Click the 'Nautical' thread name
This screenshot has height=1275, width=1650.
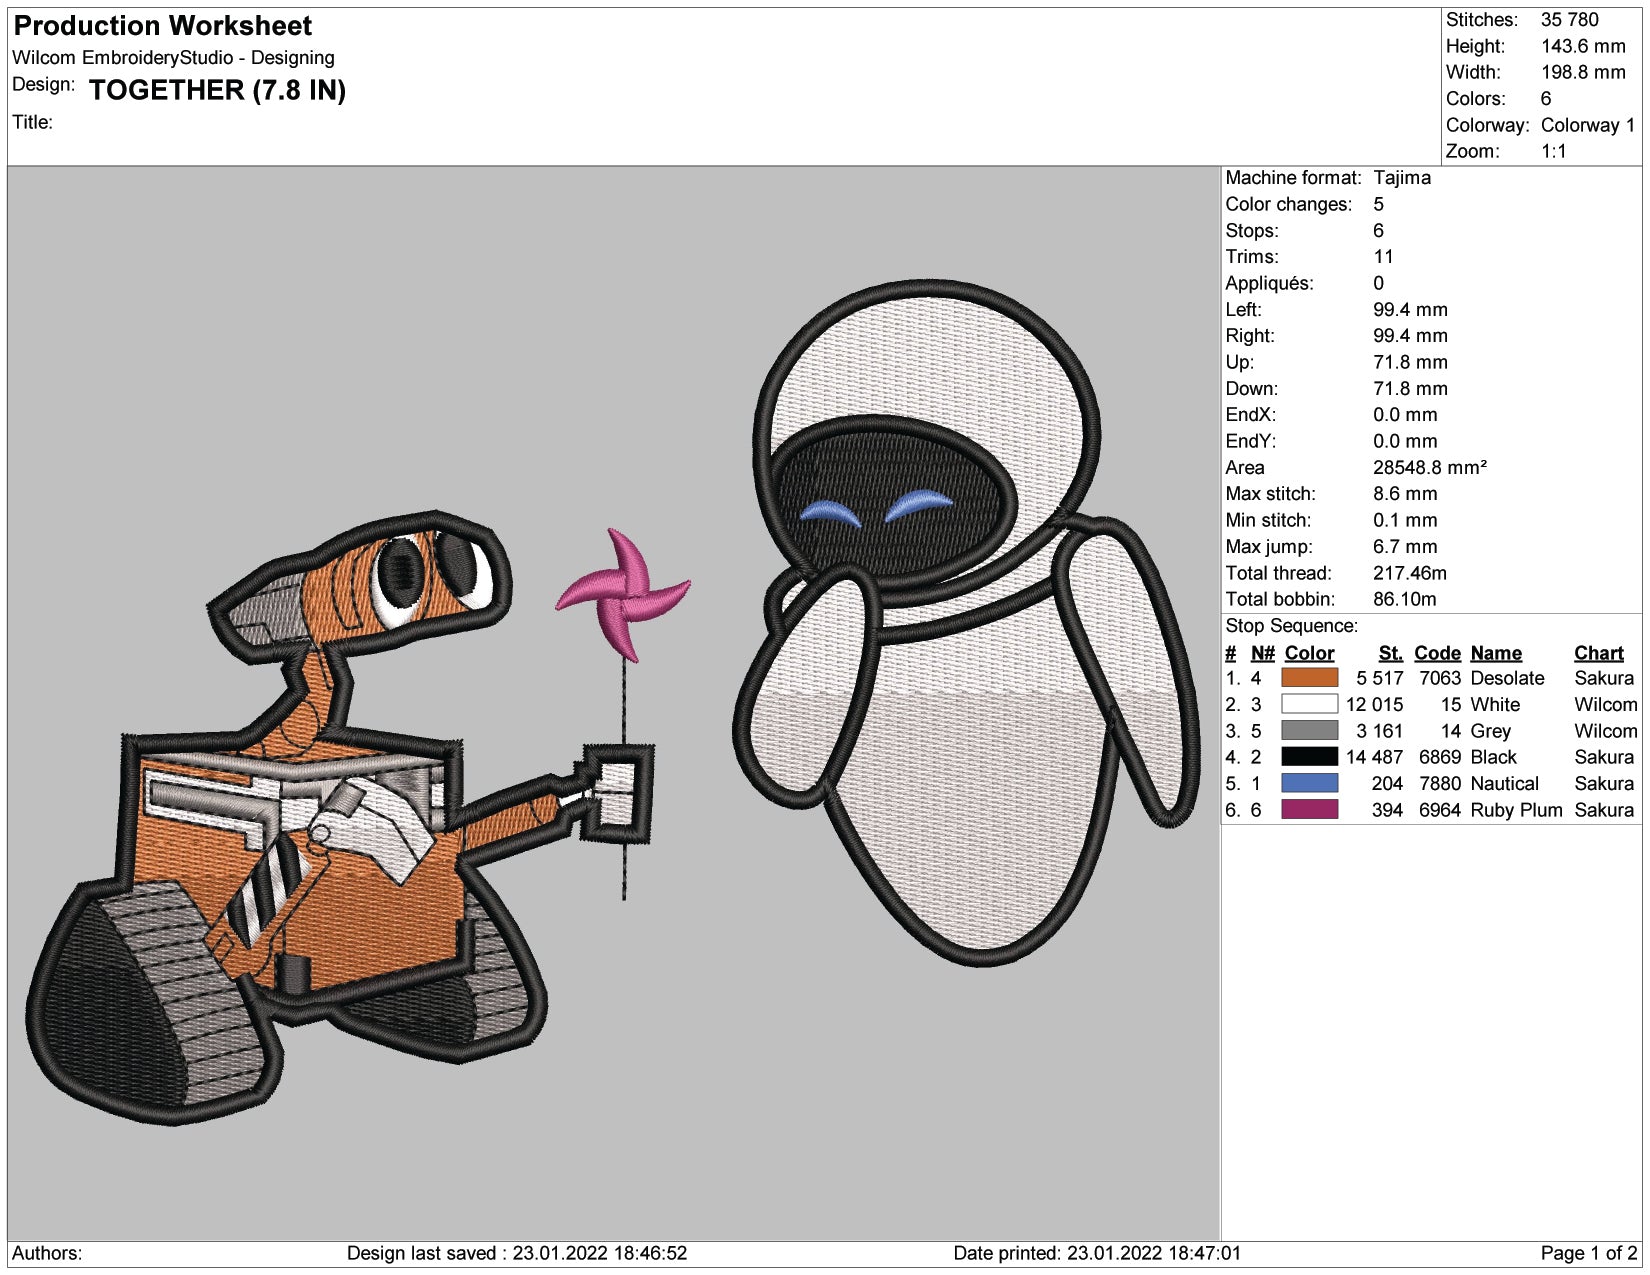1504,783
